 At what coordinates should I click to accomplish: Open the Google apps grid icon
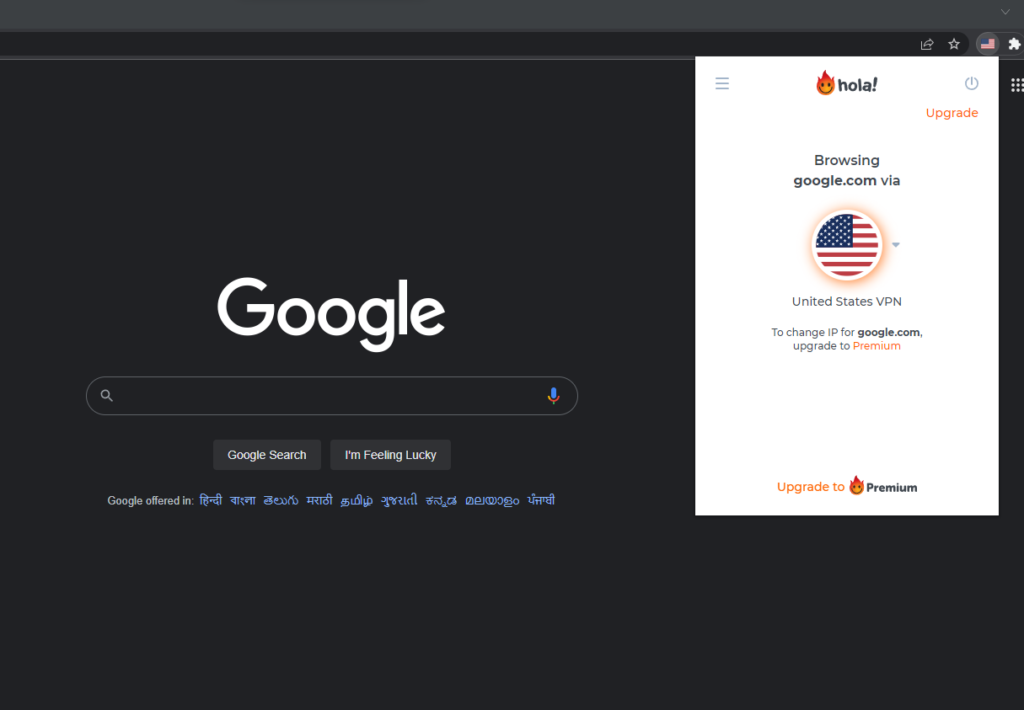(1015, 86)
